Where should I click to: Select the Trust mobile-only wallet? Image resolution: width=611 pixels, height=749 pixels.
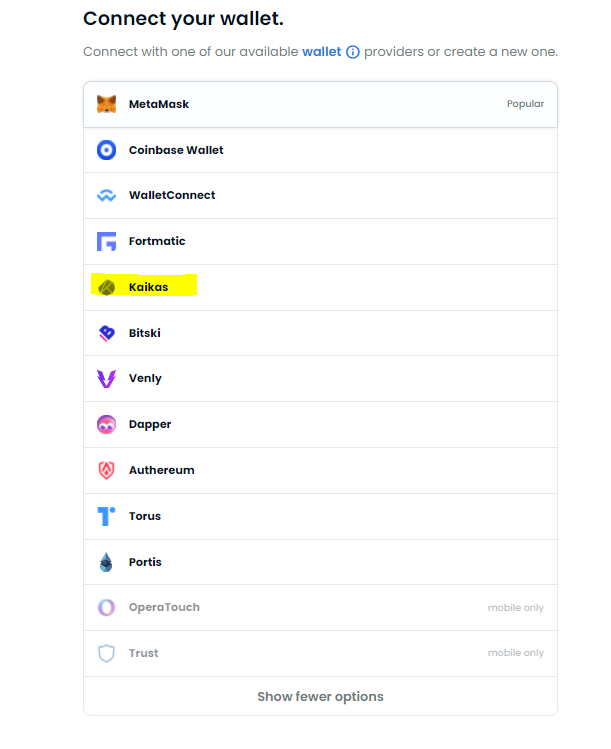[143, 653]
